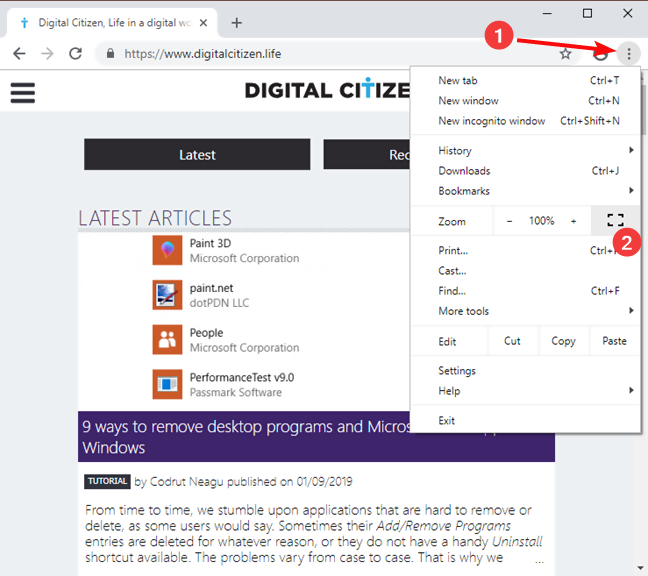Choose Find from the menu
The height and width of the screenshot is (576, 648).
[x=526, y=291]
